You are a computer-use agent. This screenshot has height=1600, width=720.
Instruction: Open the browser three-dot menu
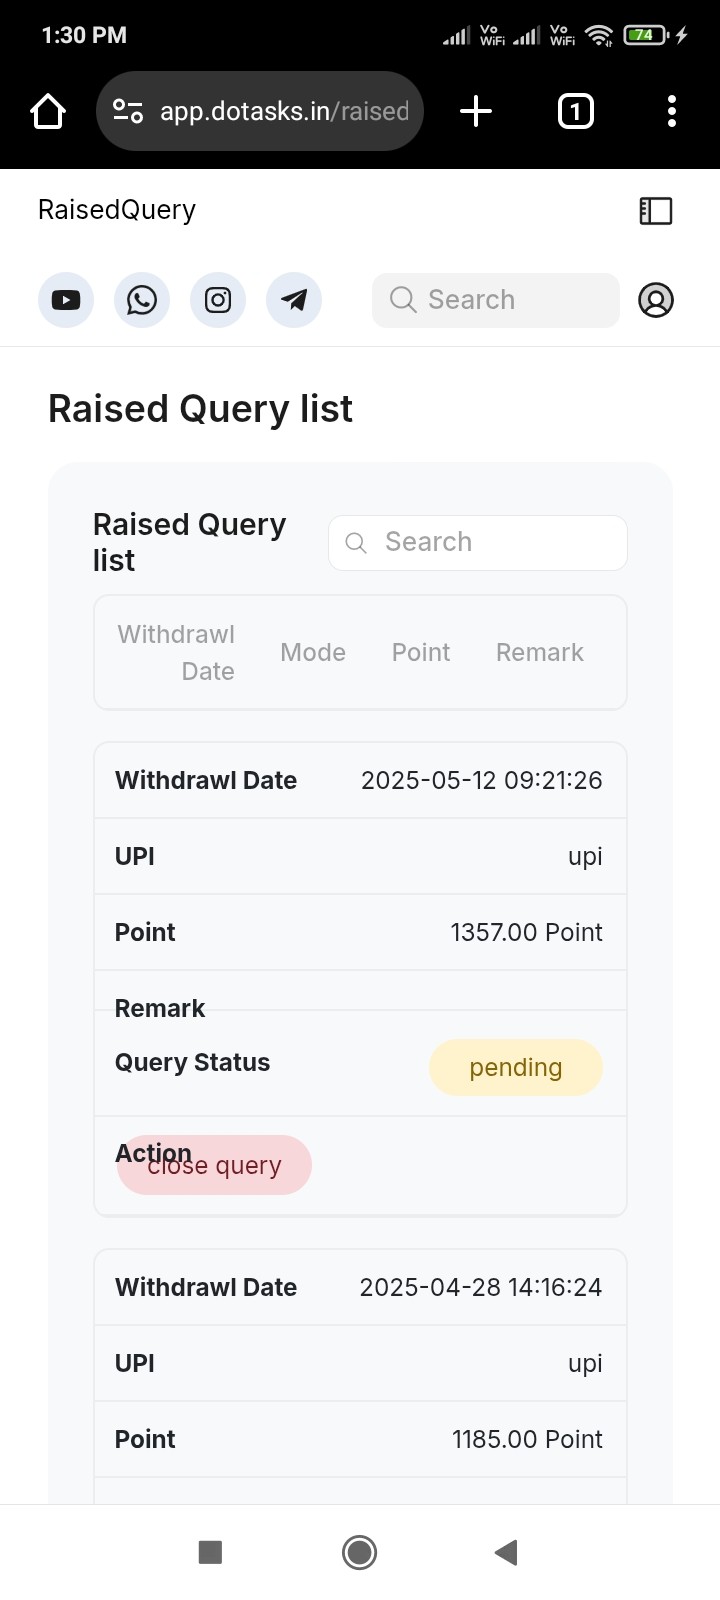[672, 111]
